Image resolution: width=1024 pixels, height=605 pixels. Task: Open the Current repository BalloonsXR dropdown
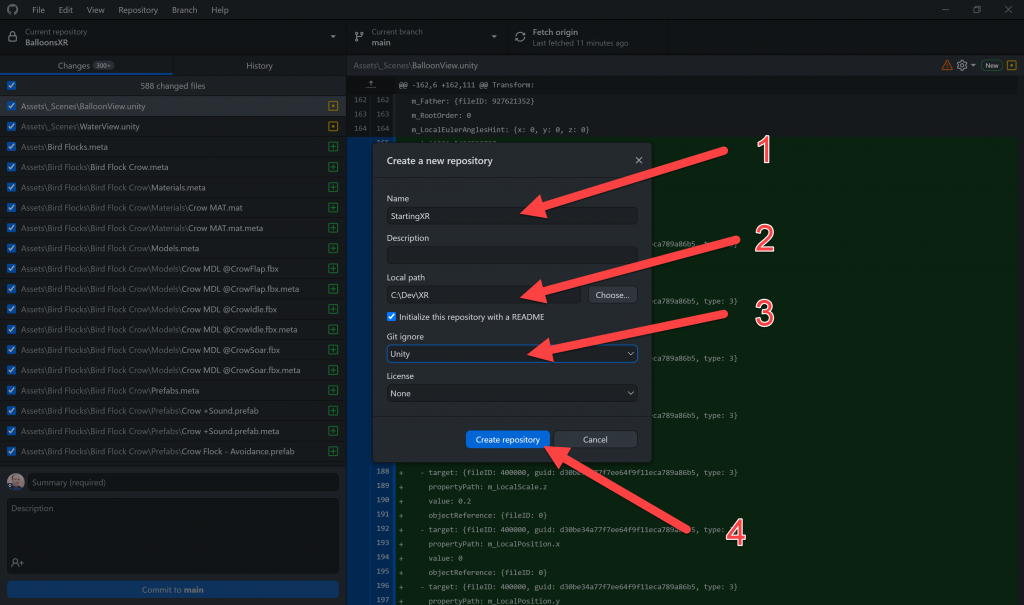[173, 37]
